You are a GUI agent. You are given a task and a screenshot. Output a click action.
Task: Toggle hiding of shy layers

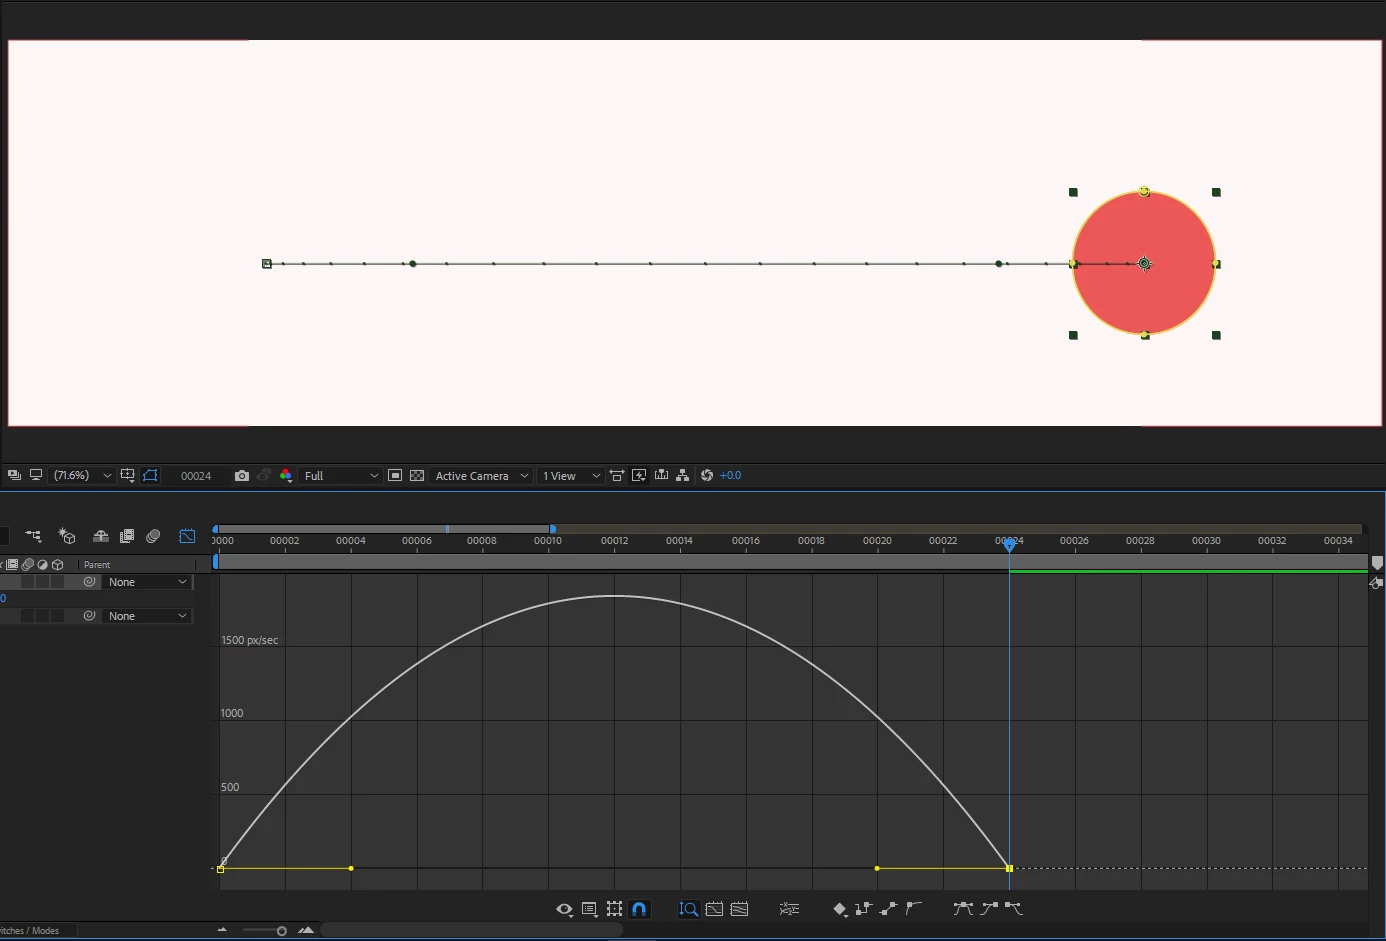100,536
